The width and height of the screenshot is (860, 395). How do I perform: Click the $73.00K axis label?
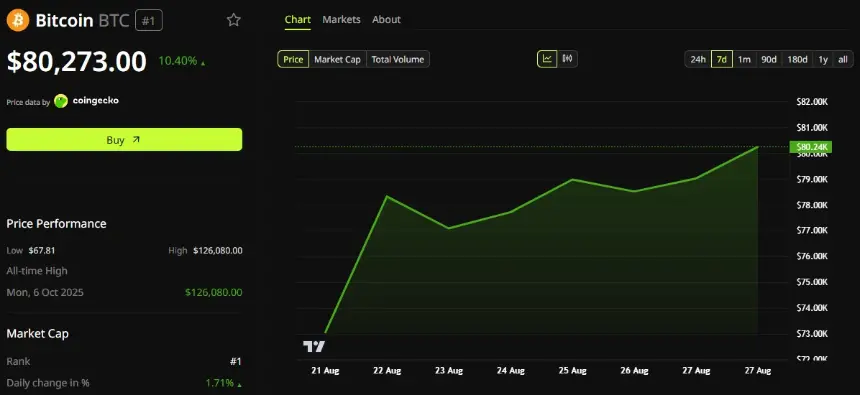coord(812,334)
